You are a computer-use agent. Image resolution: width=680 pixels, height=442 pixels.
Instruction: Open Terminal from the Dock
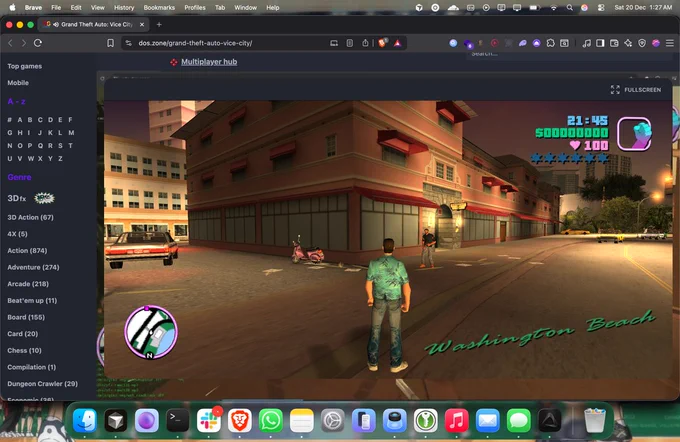[178, 421]
